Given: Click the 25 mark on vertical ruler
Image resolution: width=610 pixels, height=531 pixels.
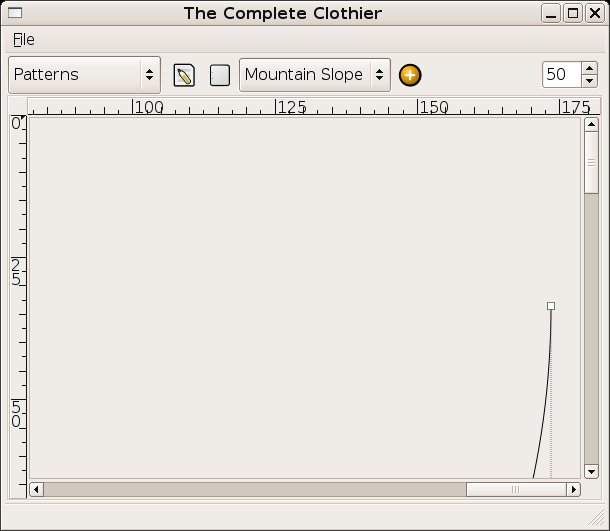Looking at the screenshot, I should tap(16, 272).
